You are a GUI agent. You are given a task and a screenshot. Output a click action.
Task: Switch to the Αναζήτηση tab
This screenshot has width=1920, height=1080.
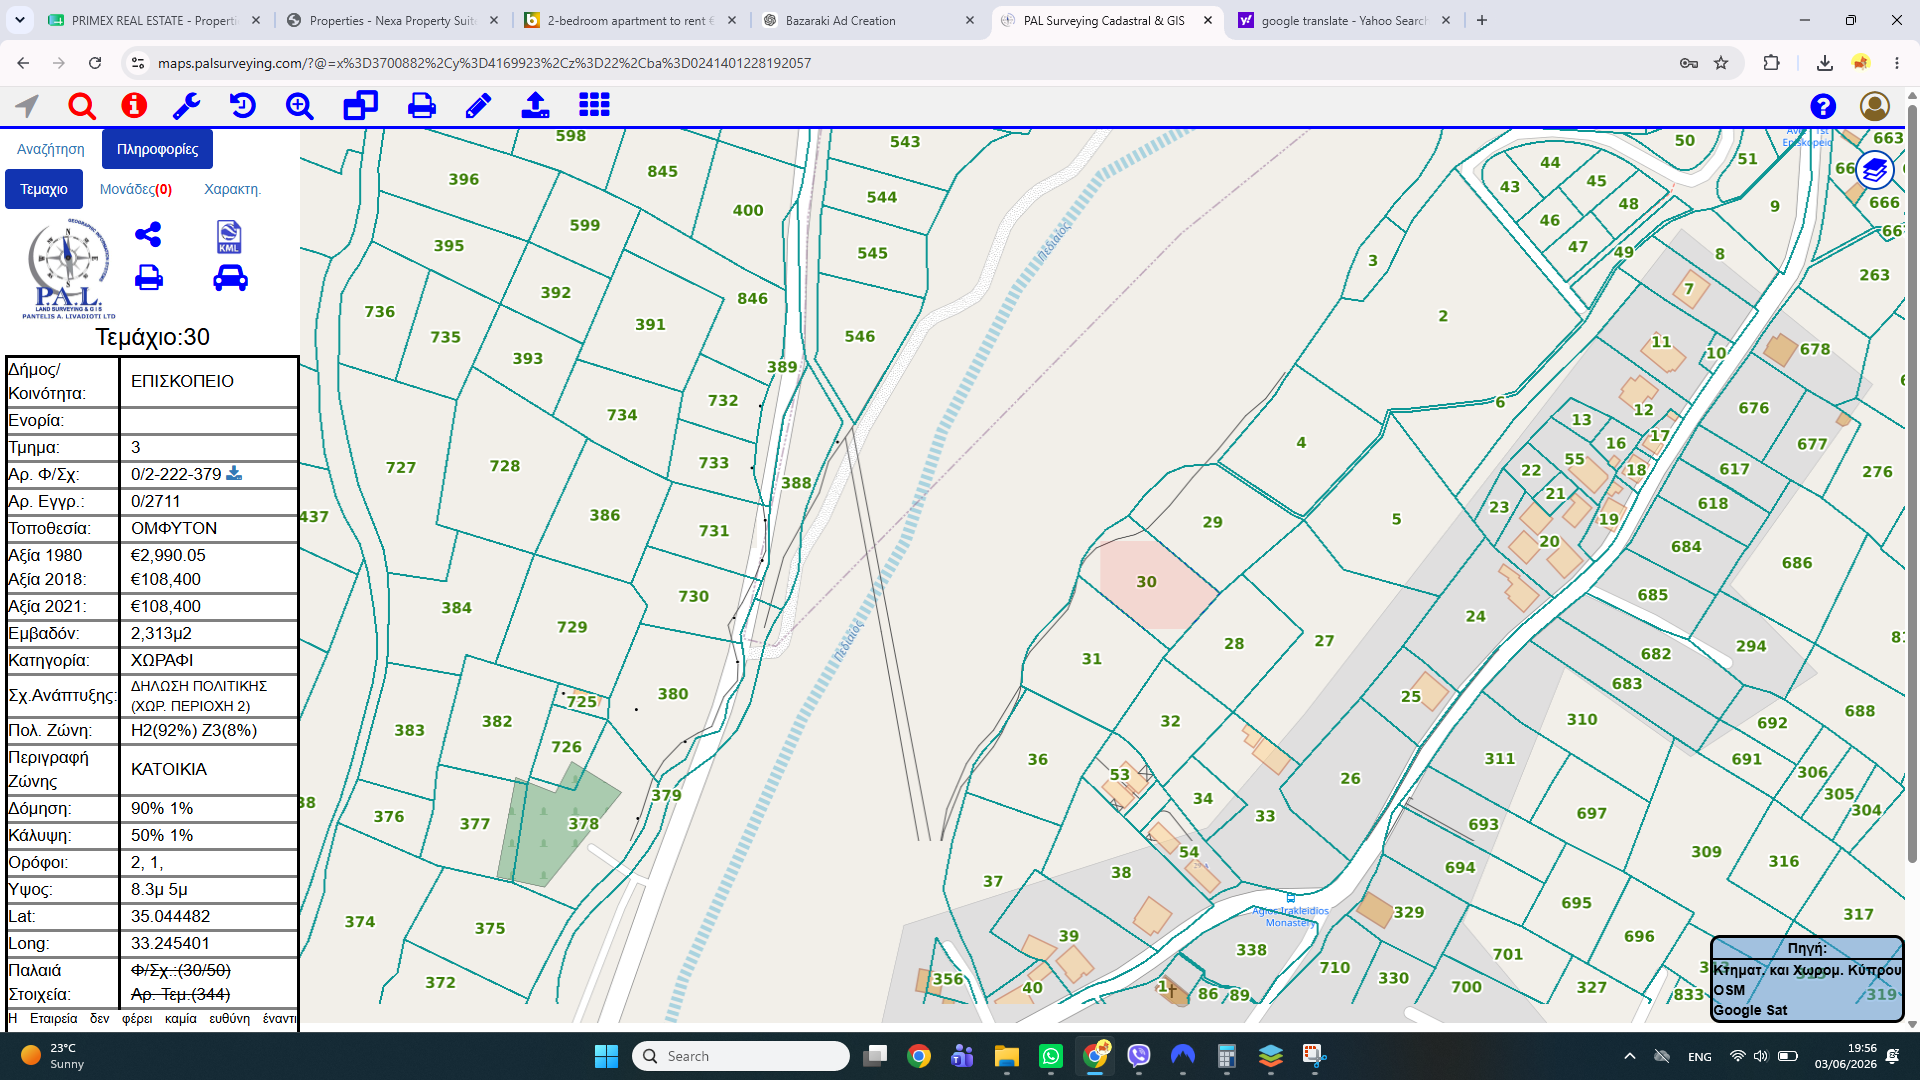click(51, 149)
